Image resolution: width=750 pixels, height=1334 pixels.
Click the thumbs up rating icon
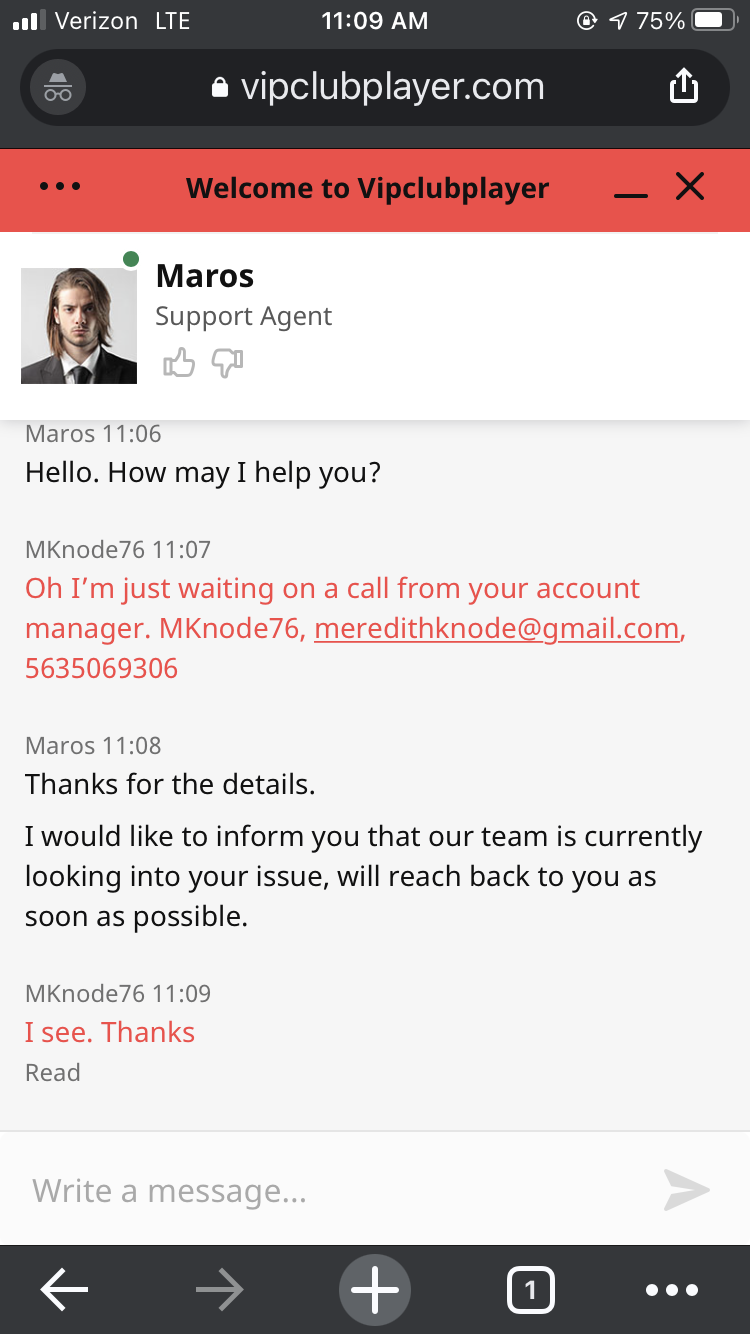tap(179, 362)
